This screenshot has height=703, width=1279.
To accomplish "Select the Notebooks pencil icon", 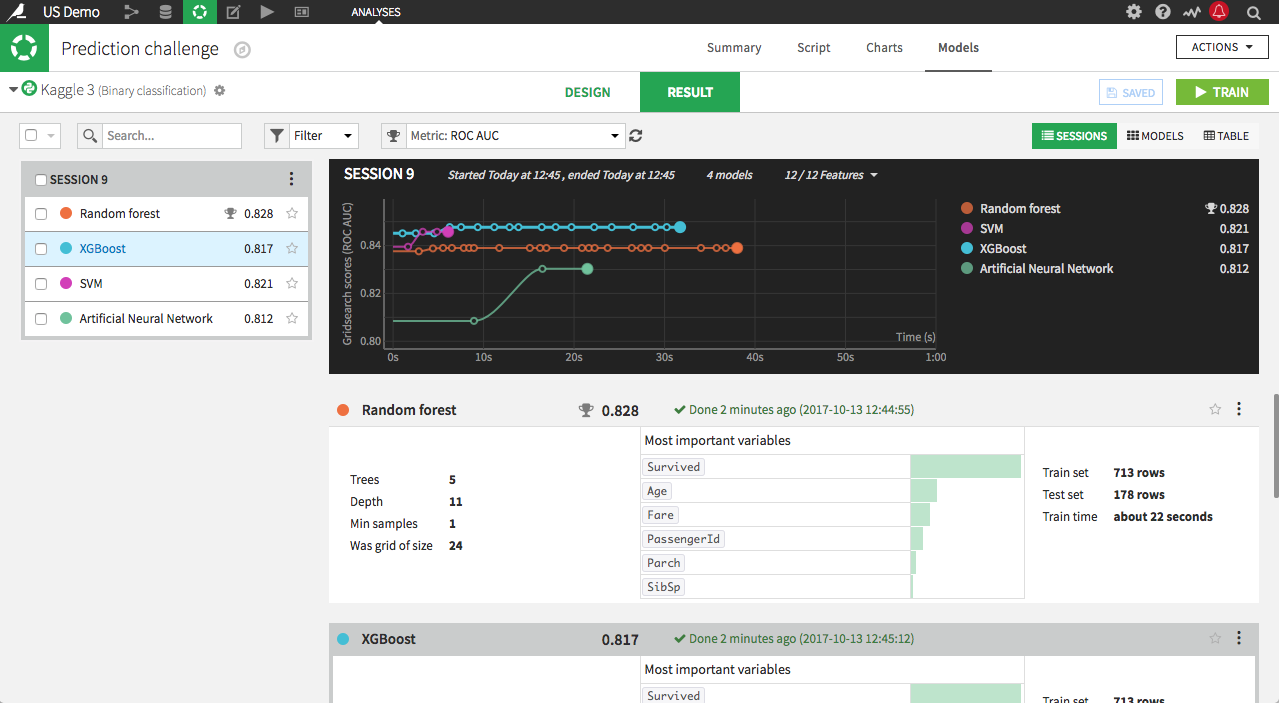I will (x=232, y=12).
